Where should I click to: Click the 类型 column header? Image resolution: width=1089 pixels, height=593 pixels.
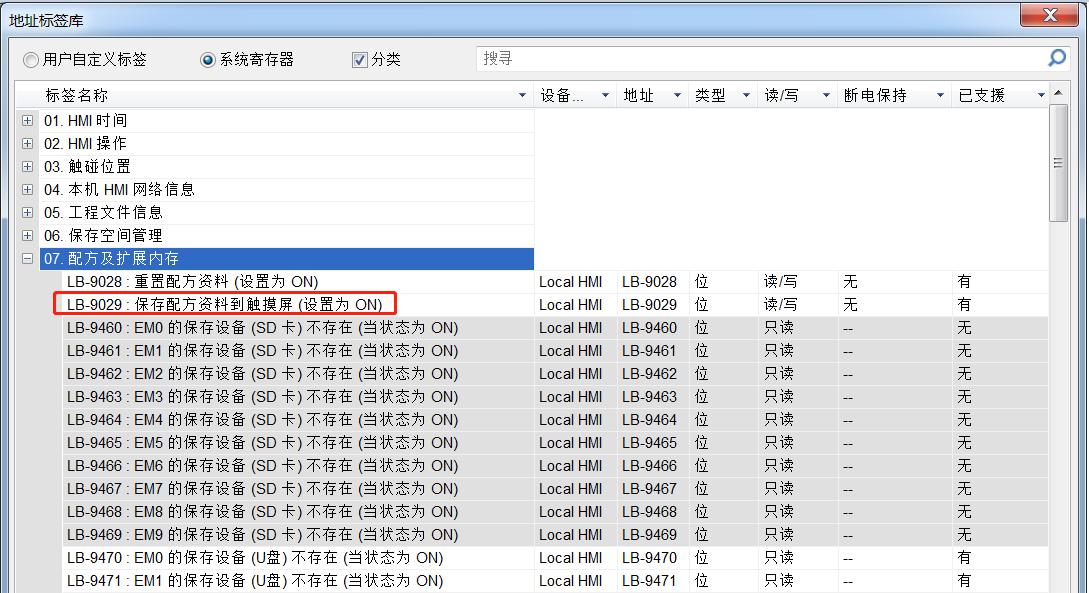point(722,95)
